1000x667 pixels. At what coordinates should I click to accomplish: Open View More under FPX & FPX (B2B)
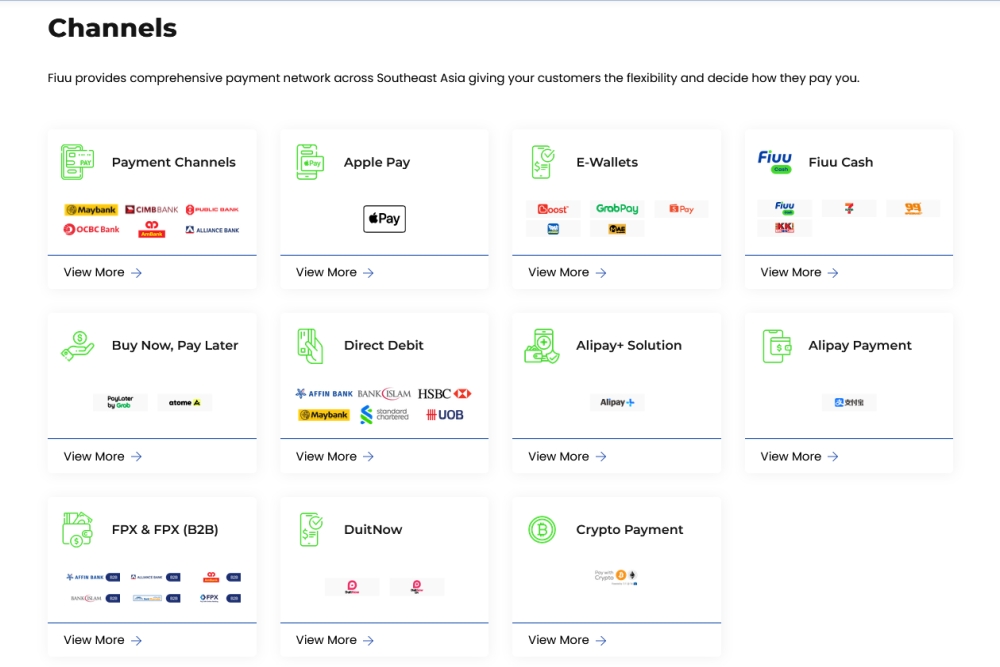[103, 640]
